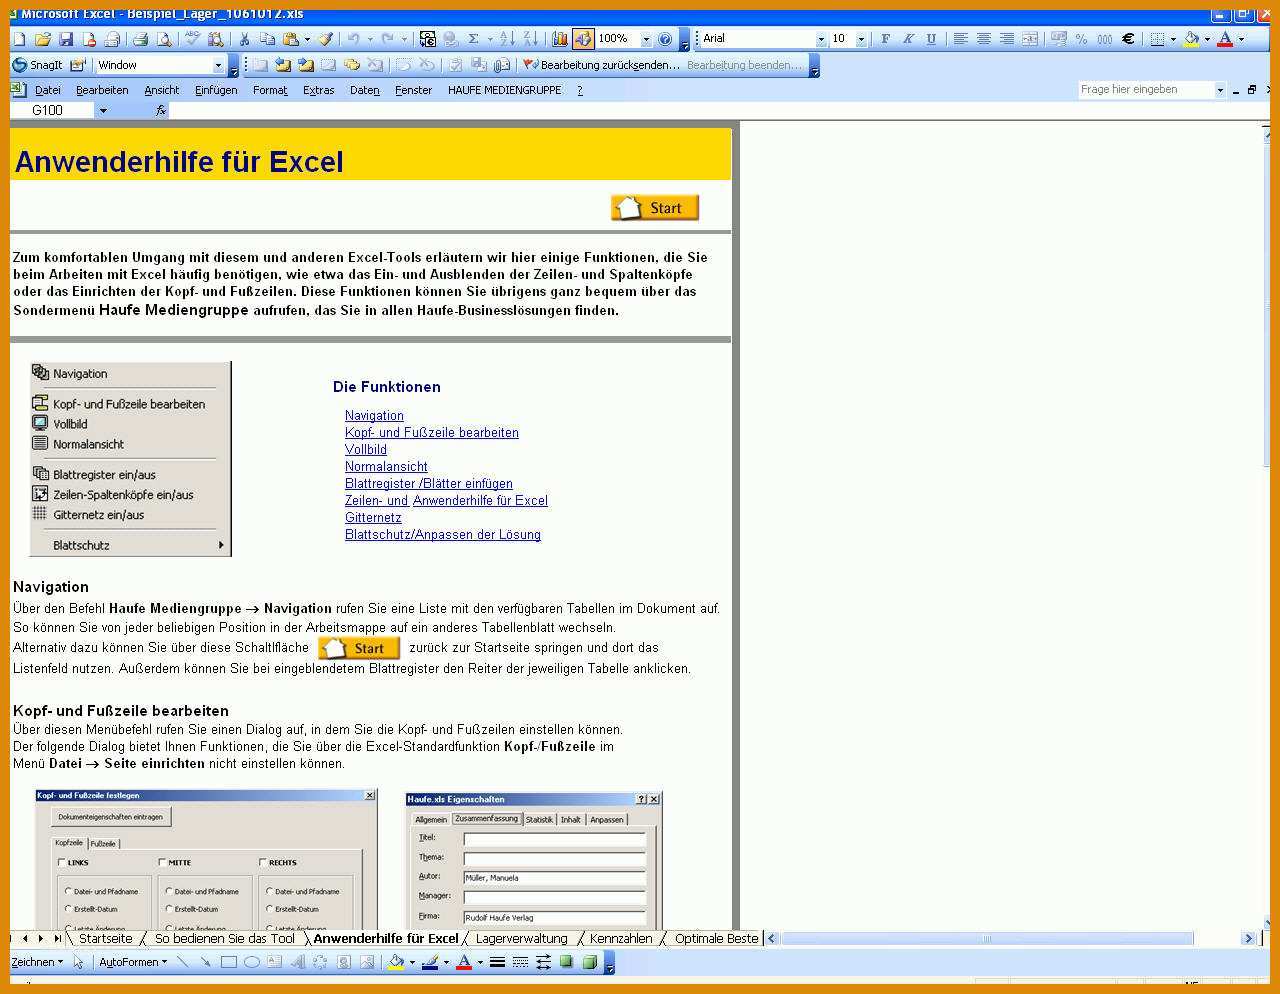Image resolution: width=1280 pixels, height=994 pixels.
Task: Sort descending with Z-A icon
Action: [x=530, y=39]
